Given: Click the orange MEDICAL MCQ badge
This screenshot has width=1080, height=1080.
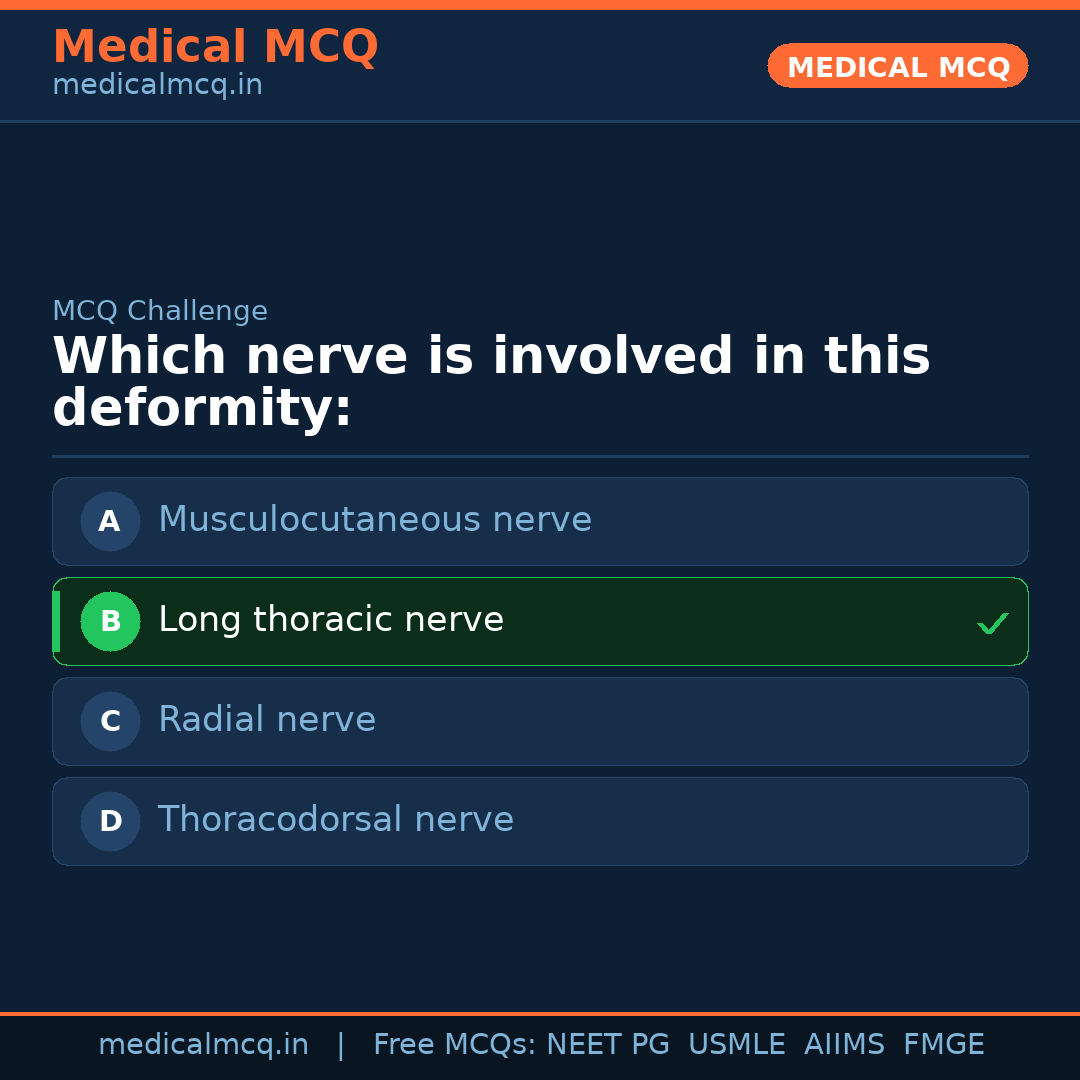Looking at the screenshot, I should [x=897, y=66].
